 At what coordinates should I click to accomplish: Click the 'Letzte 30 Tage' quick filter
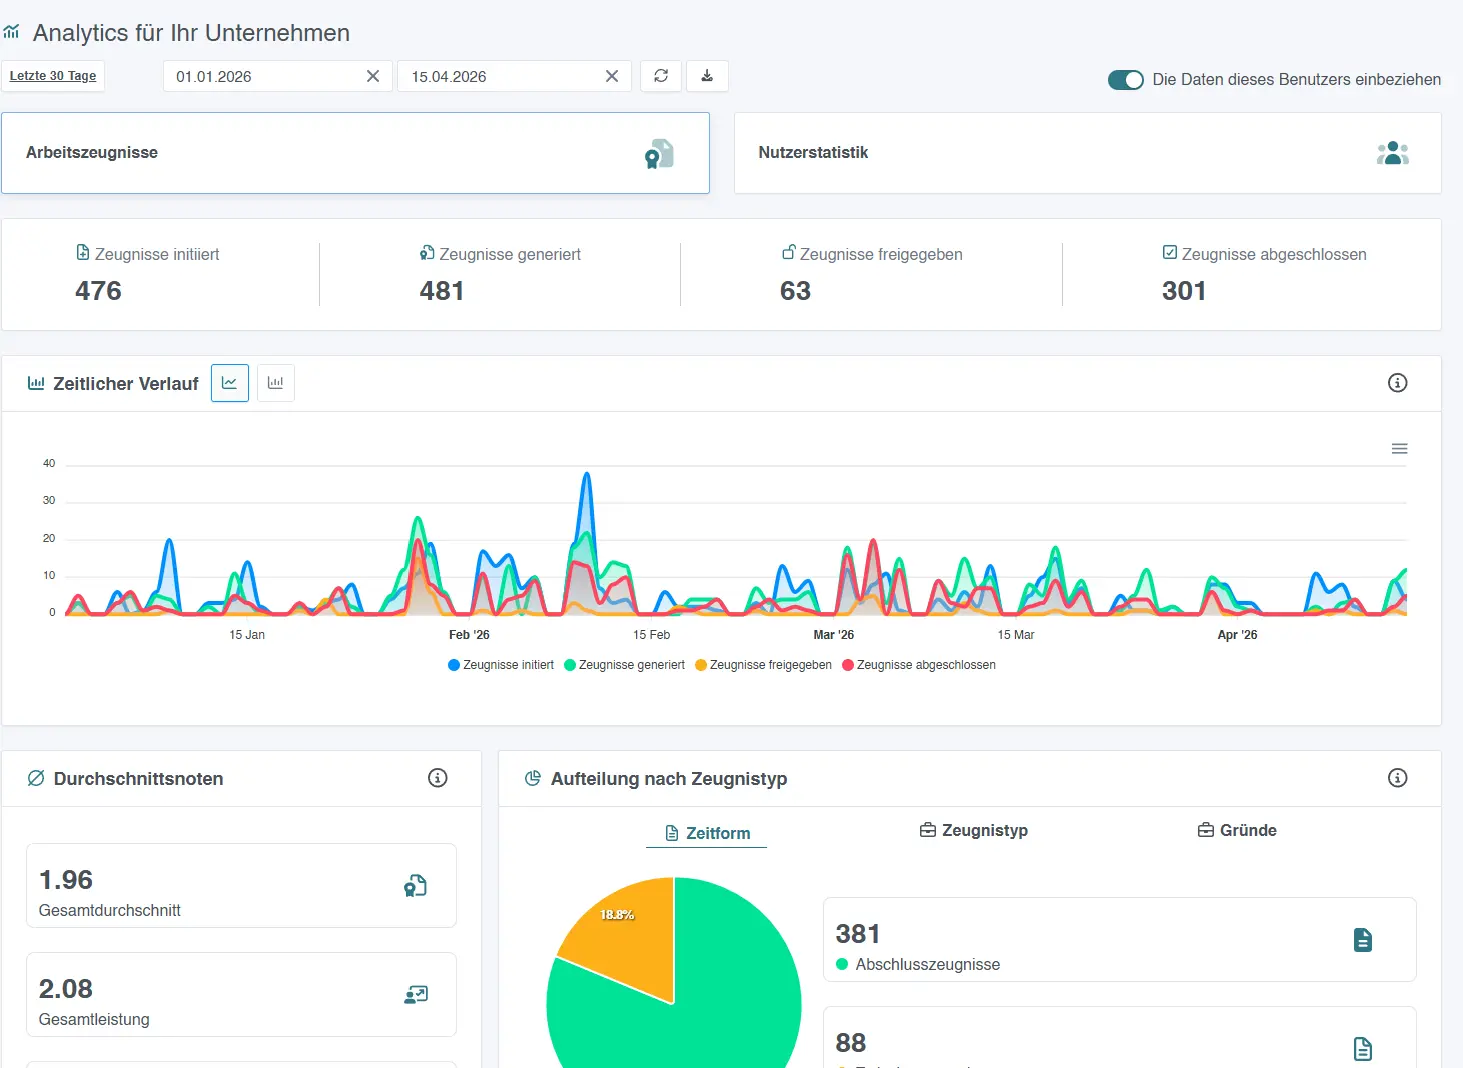pos(53,76)
